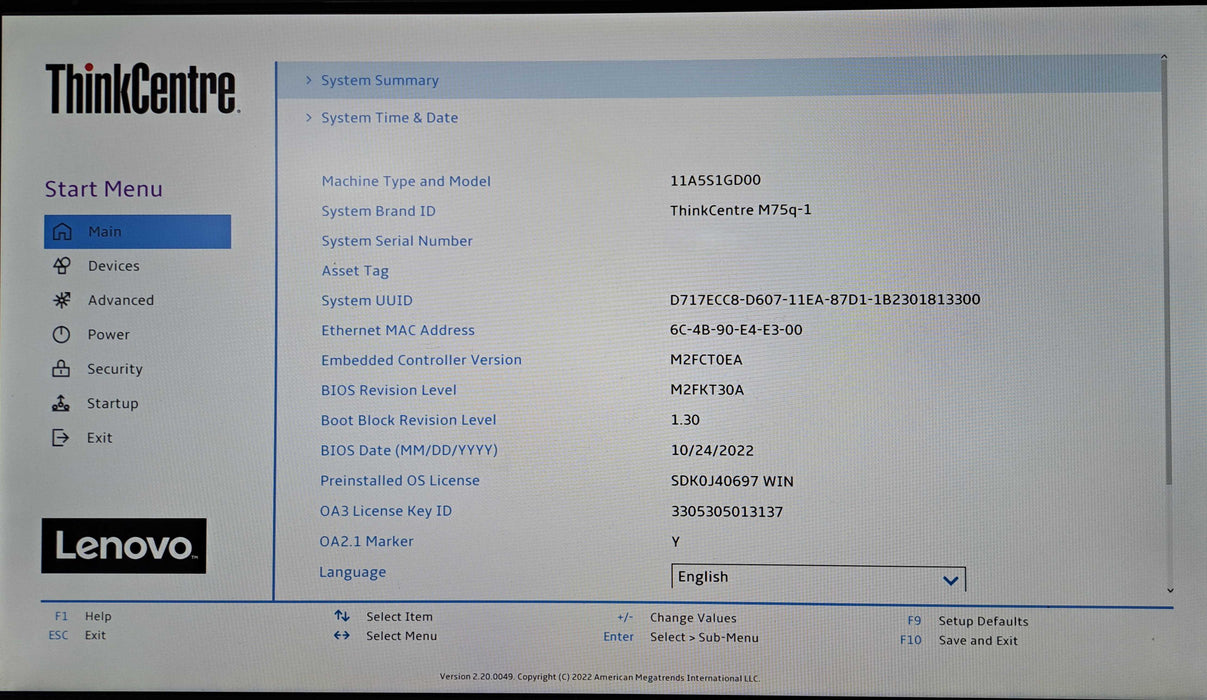The image size is (1207, 700).
Task: Click the F1 Help shortcut
Action: pyautogui.click(x=97, y=617)
